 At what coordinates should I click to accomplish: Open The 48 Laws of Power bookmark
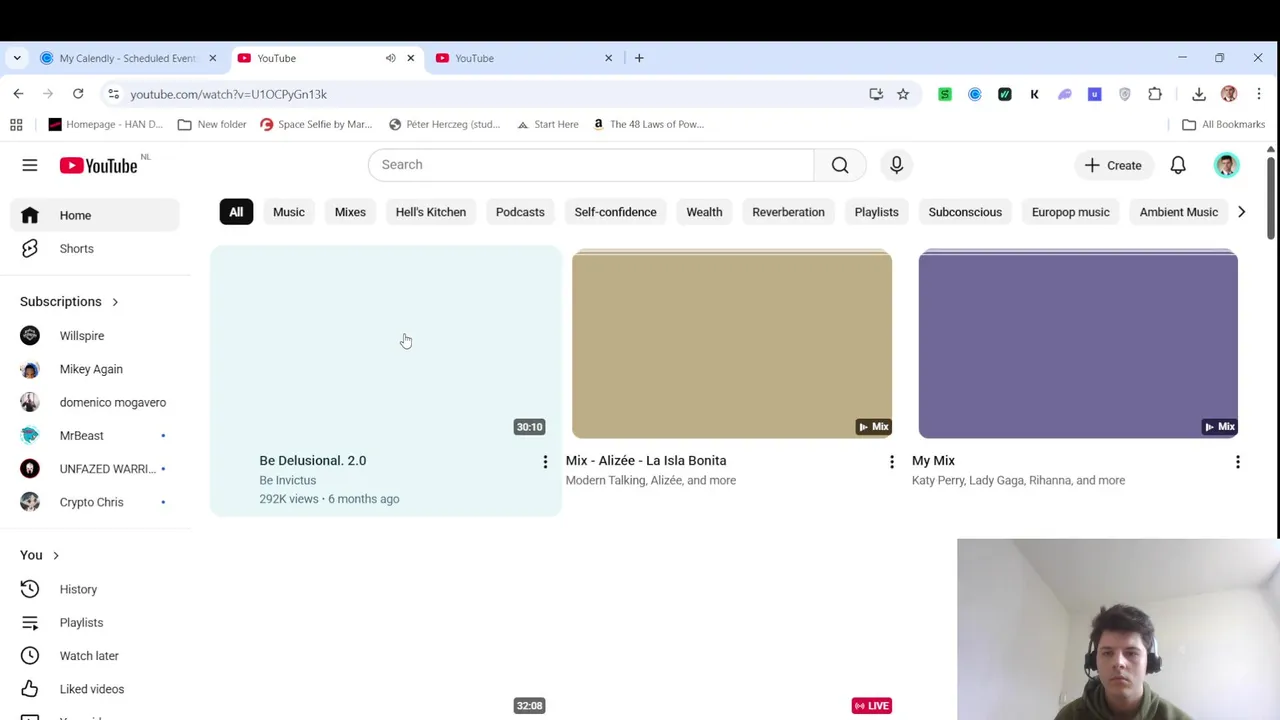pyautogui.click(x=648, y=124)
